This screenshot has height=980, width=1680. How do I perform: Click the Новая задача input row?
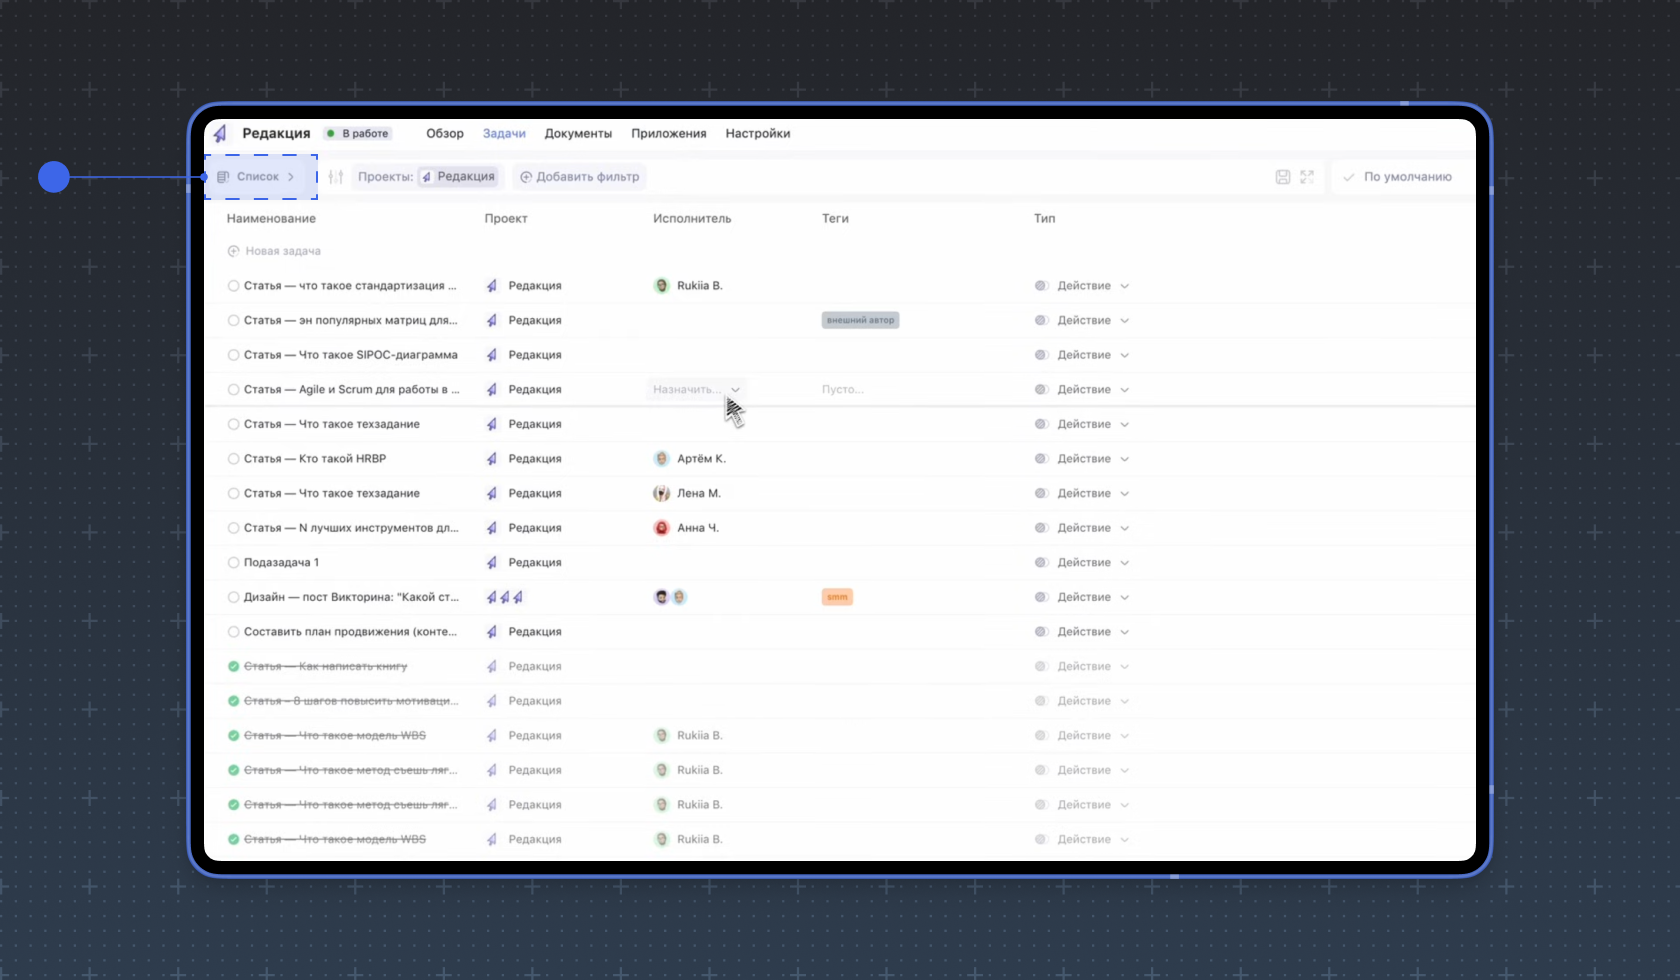pyautogui.click(x=282, y=251)
